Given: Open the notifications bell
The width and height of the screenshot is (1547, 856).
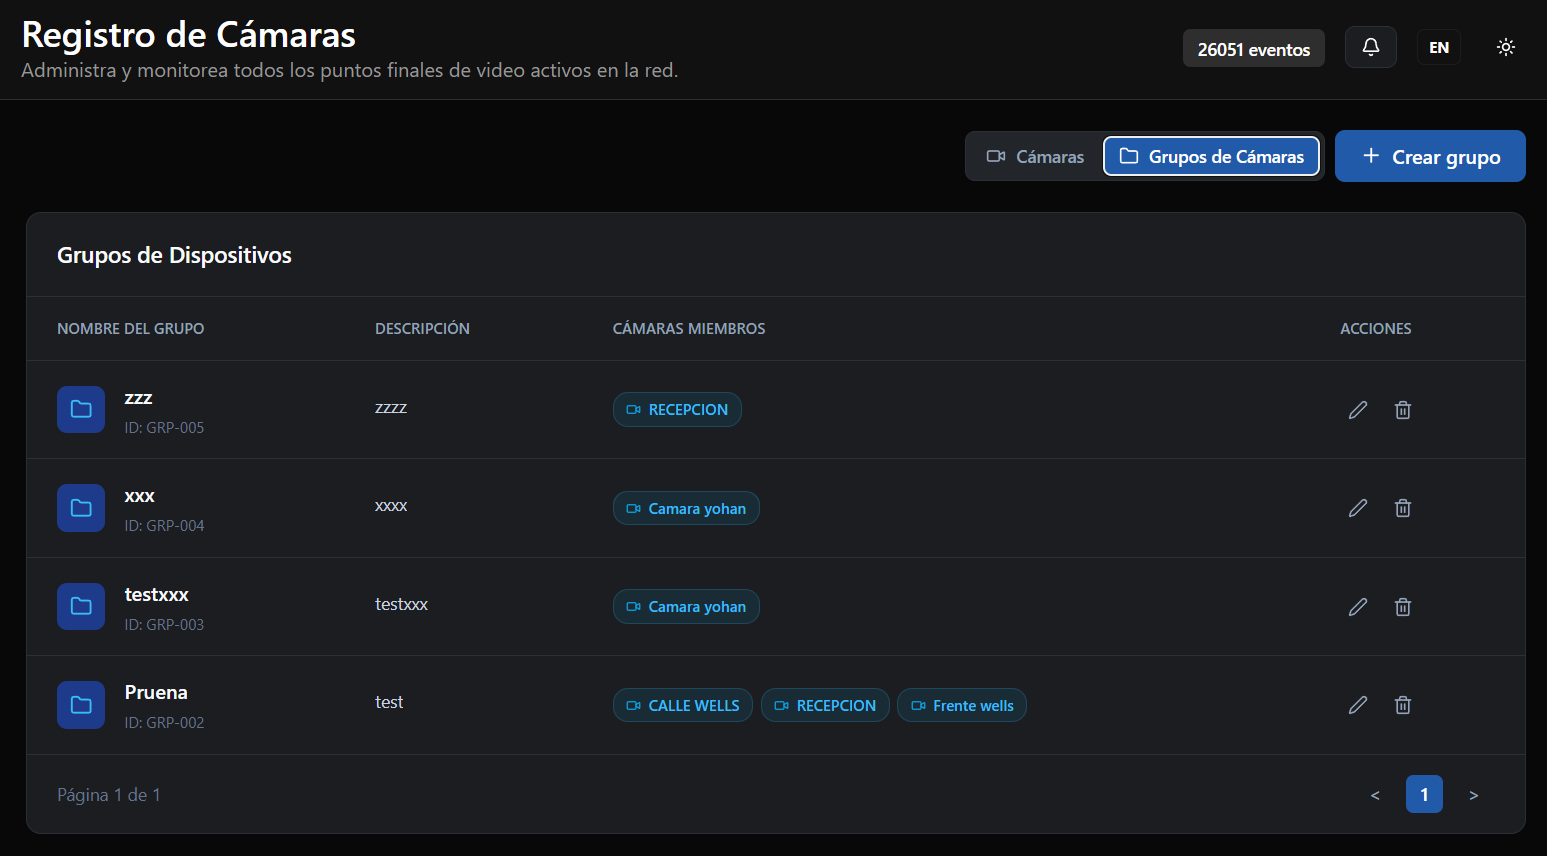Looking at the screenshot, I should coord(1371,47).
